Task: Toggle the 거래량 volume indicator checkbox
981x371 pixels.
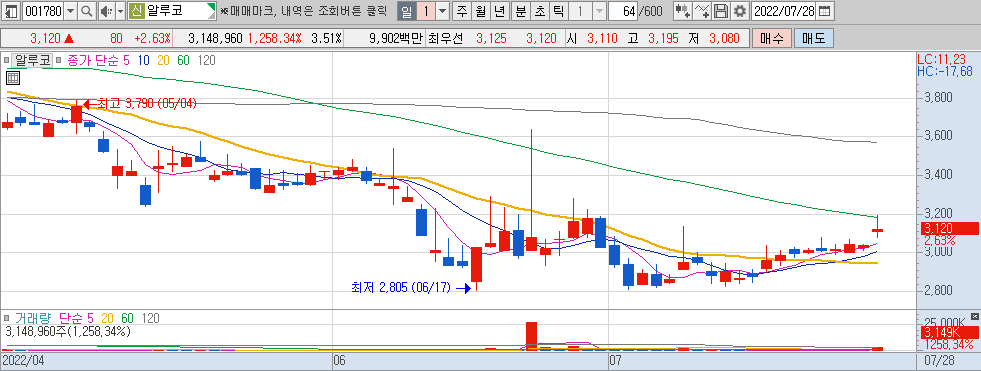Action: pos(7,318)
